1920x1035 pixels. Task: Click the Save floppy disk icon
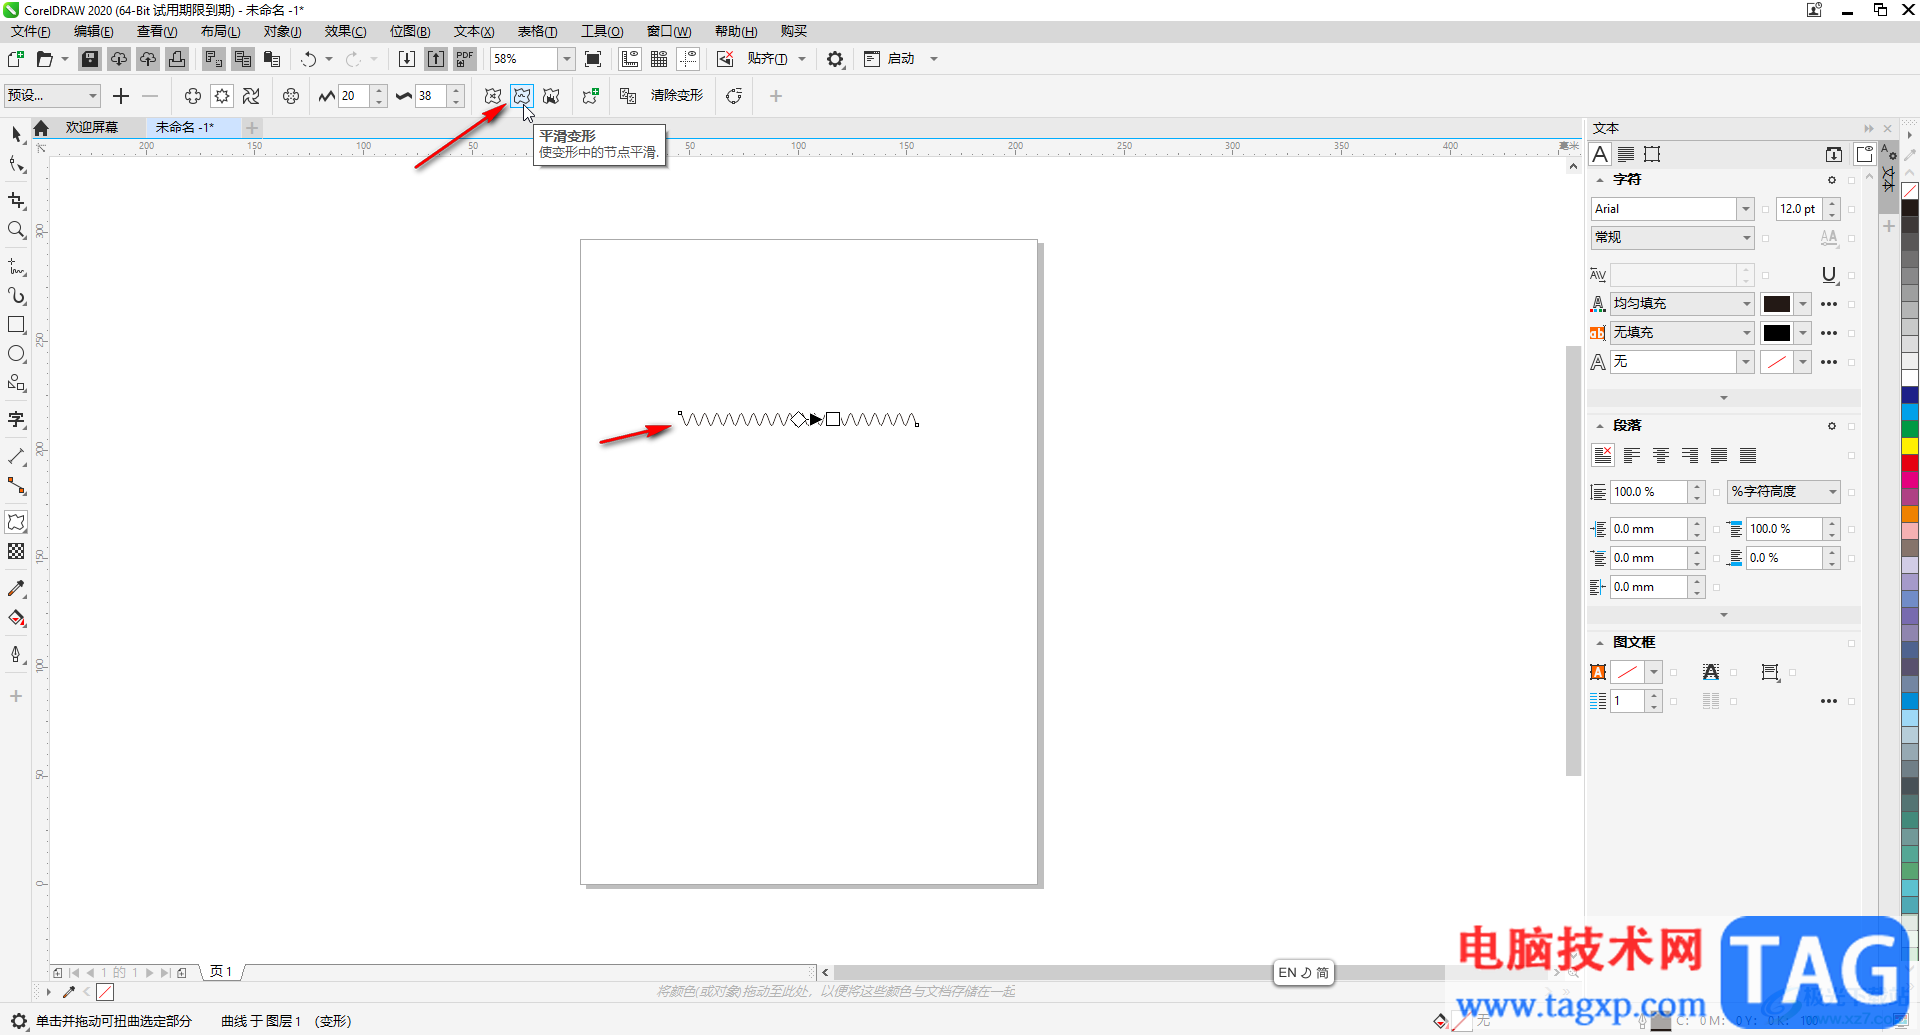(90, 59)
